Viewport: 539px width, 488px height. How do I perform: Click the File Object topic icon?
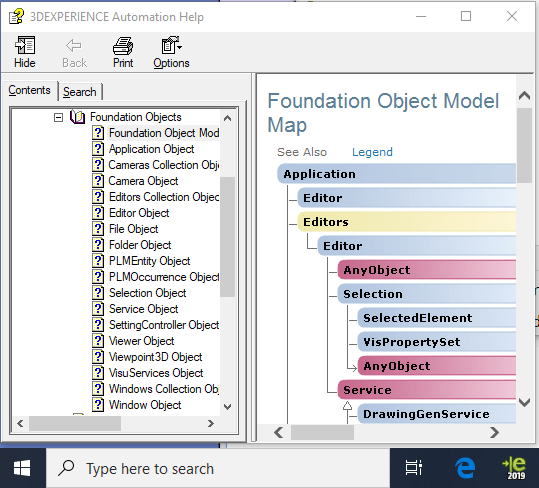click(98, 229)
